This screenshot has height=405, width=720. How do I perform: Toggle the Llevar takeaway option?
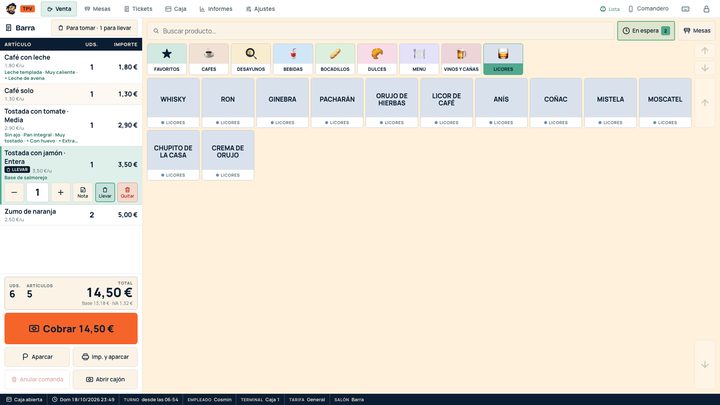click(105, 192)
